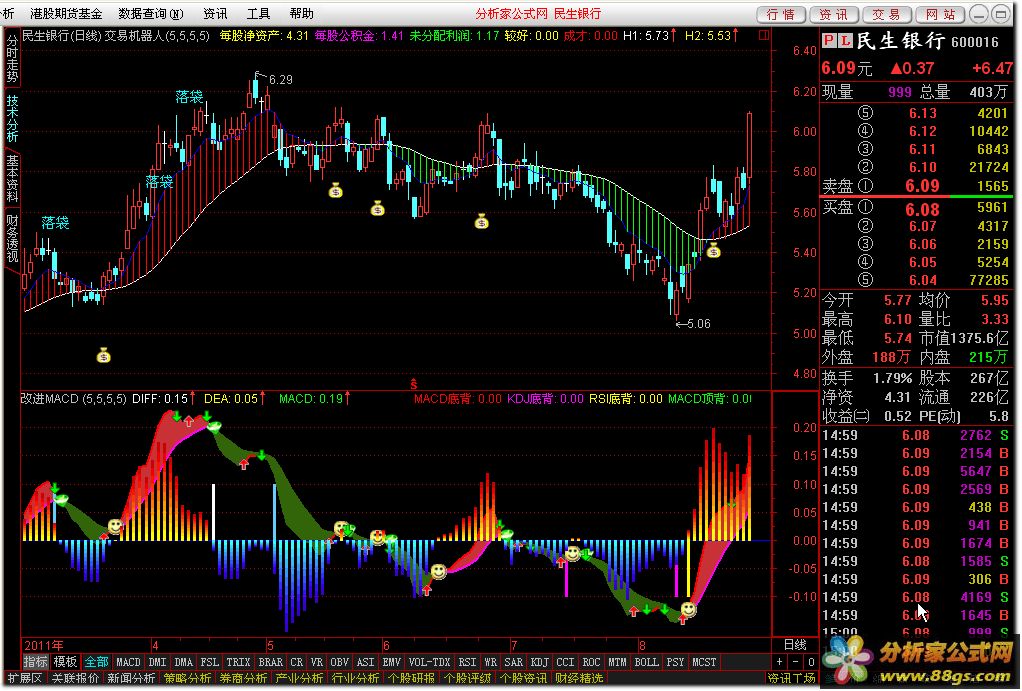The image size is (1022, 691).
Task: Select the OBV indicator tab
Action: (340, 662)
